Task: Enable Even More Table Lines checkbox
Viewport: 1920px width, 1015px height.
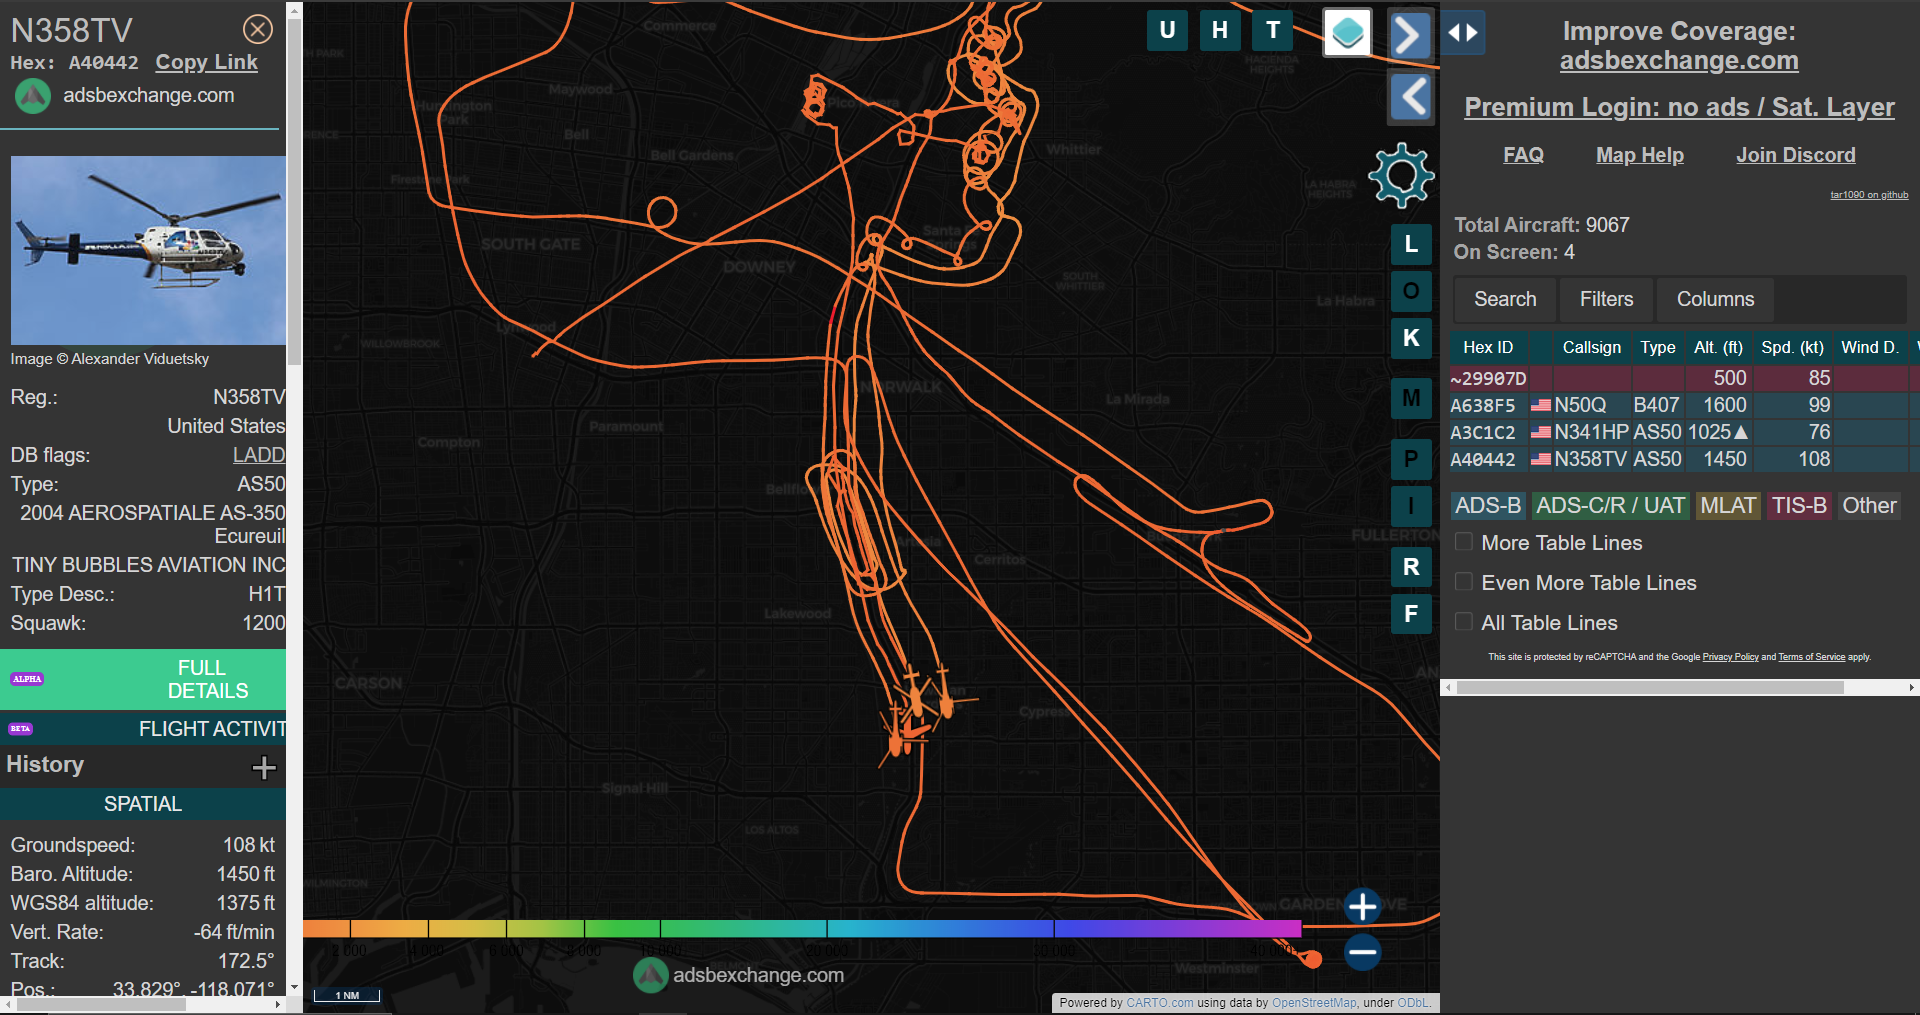Action: pos(1464,582)
